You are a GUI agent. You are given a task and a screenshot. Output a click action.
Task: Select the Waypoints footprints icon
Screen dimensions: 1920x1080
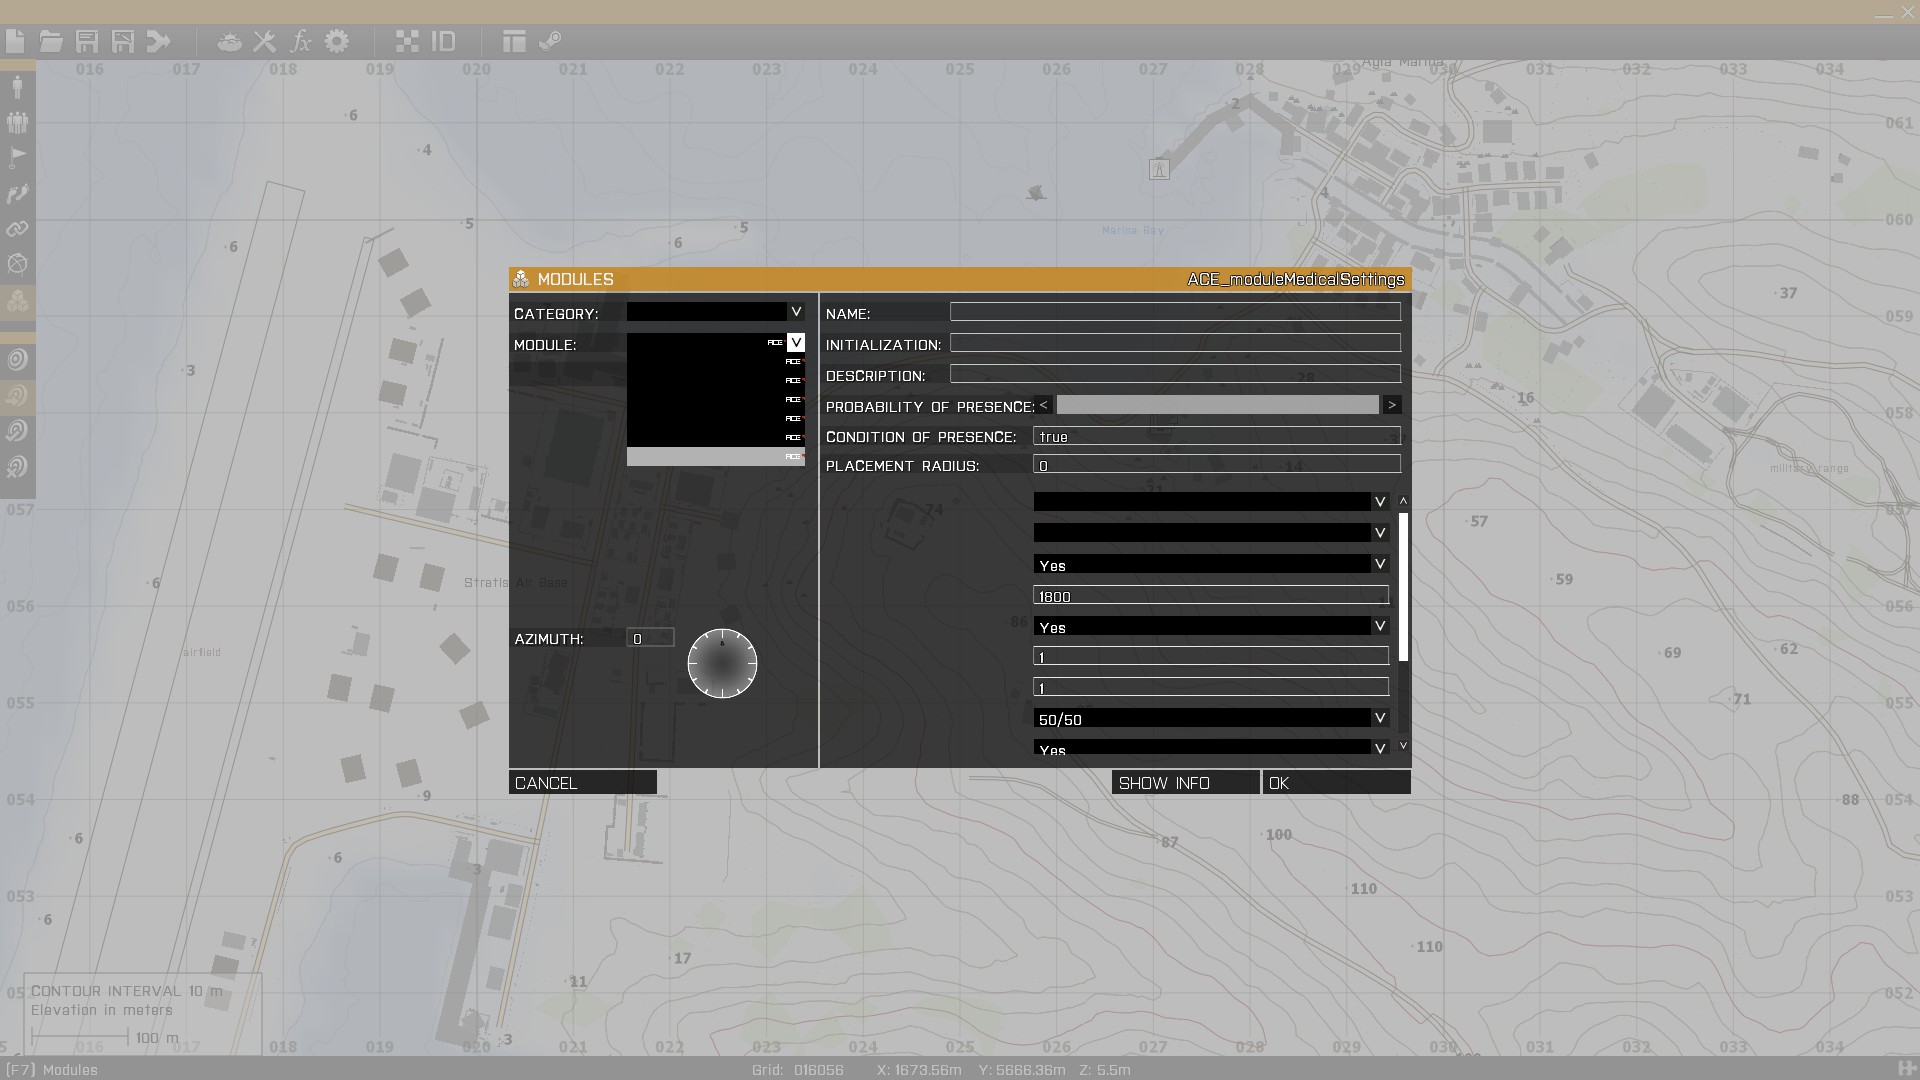[x=17, y=193]
